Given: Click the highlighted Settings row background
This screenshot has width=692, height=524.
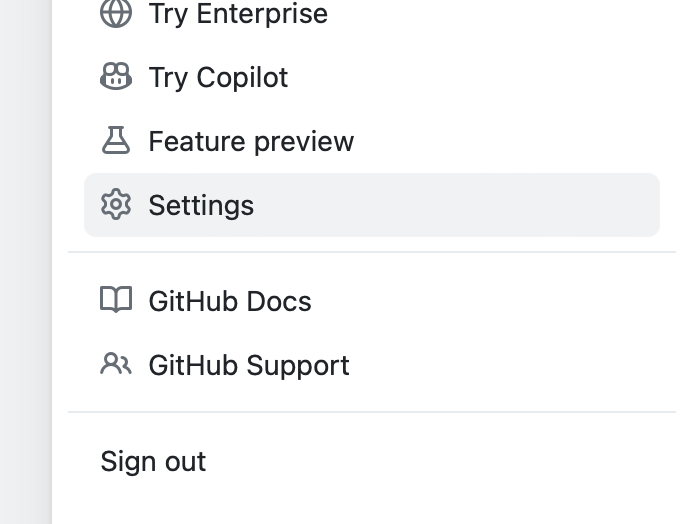Looking at the screenshot, I should click(x=372, y=205).
